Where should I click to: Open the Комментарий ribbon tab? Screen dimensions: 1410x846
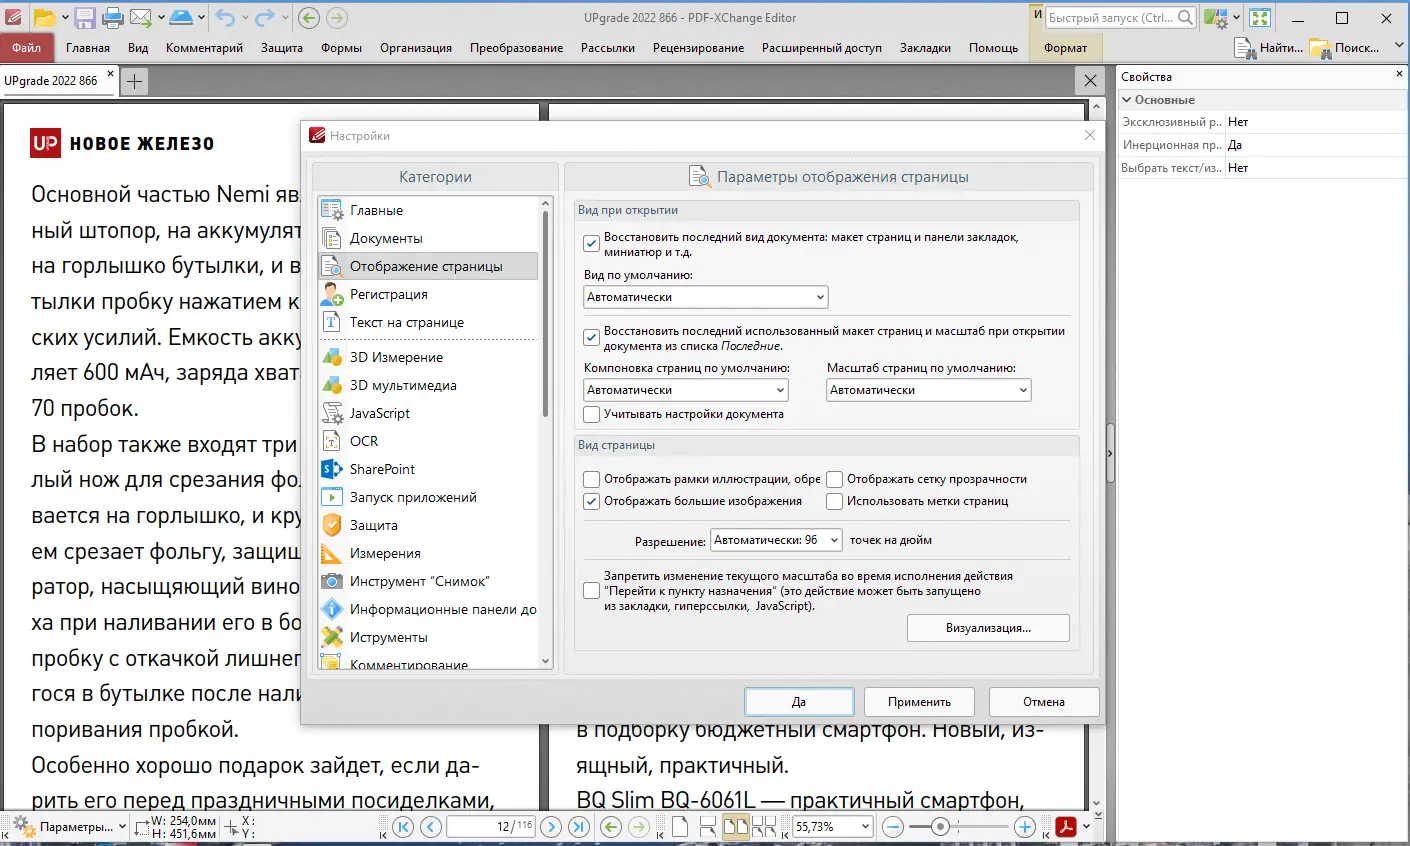pos(204,48)
